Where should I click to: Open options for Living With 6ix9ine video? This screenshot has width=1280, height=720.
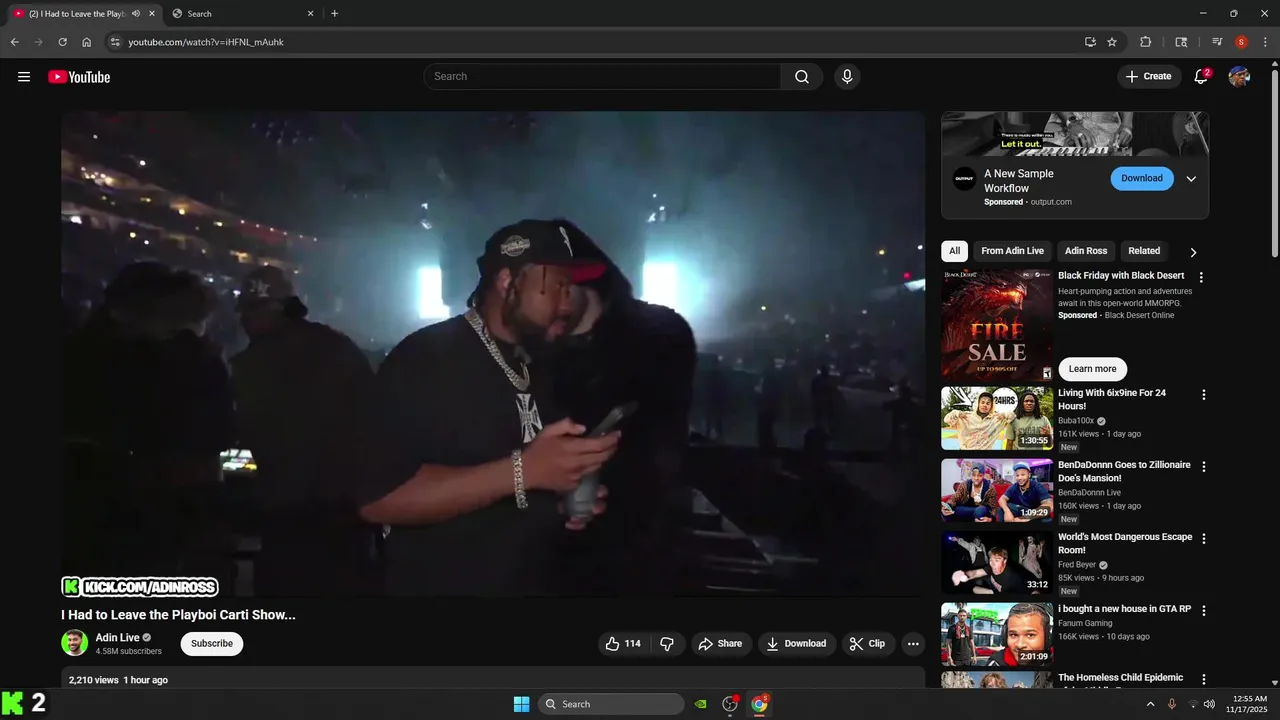1204,395
